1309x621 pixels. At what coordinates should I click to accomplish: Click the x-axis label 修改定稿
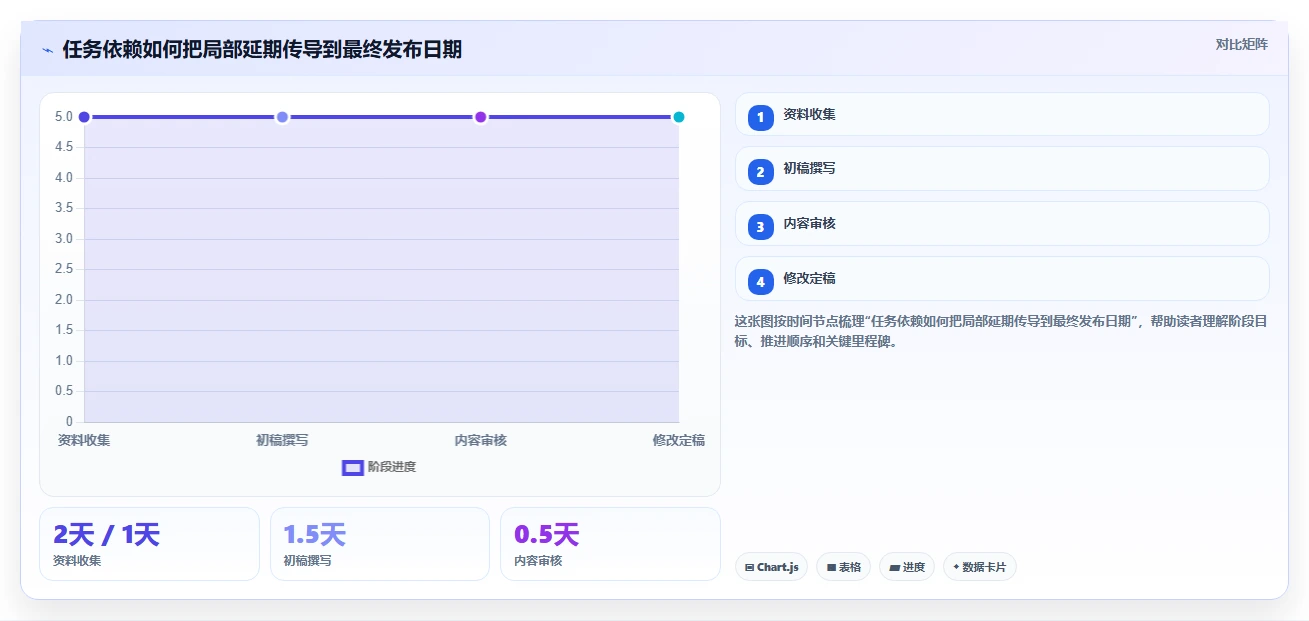(679, 440)
